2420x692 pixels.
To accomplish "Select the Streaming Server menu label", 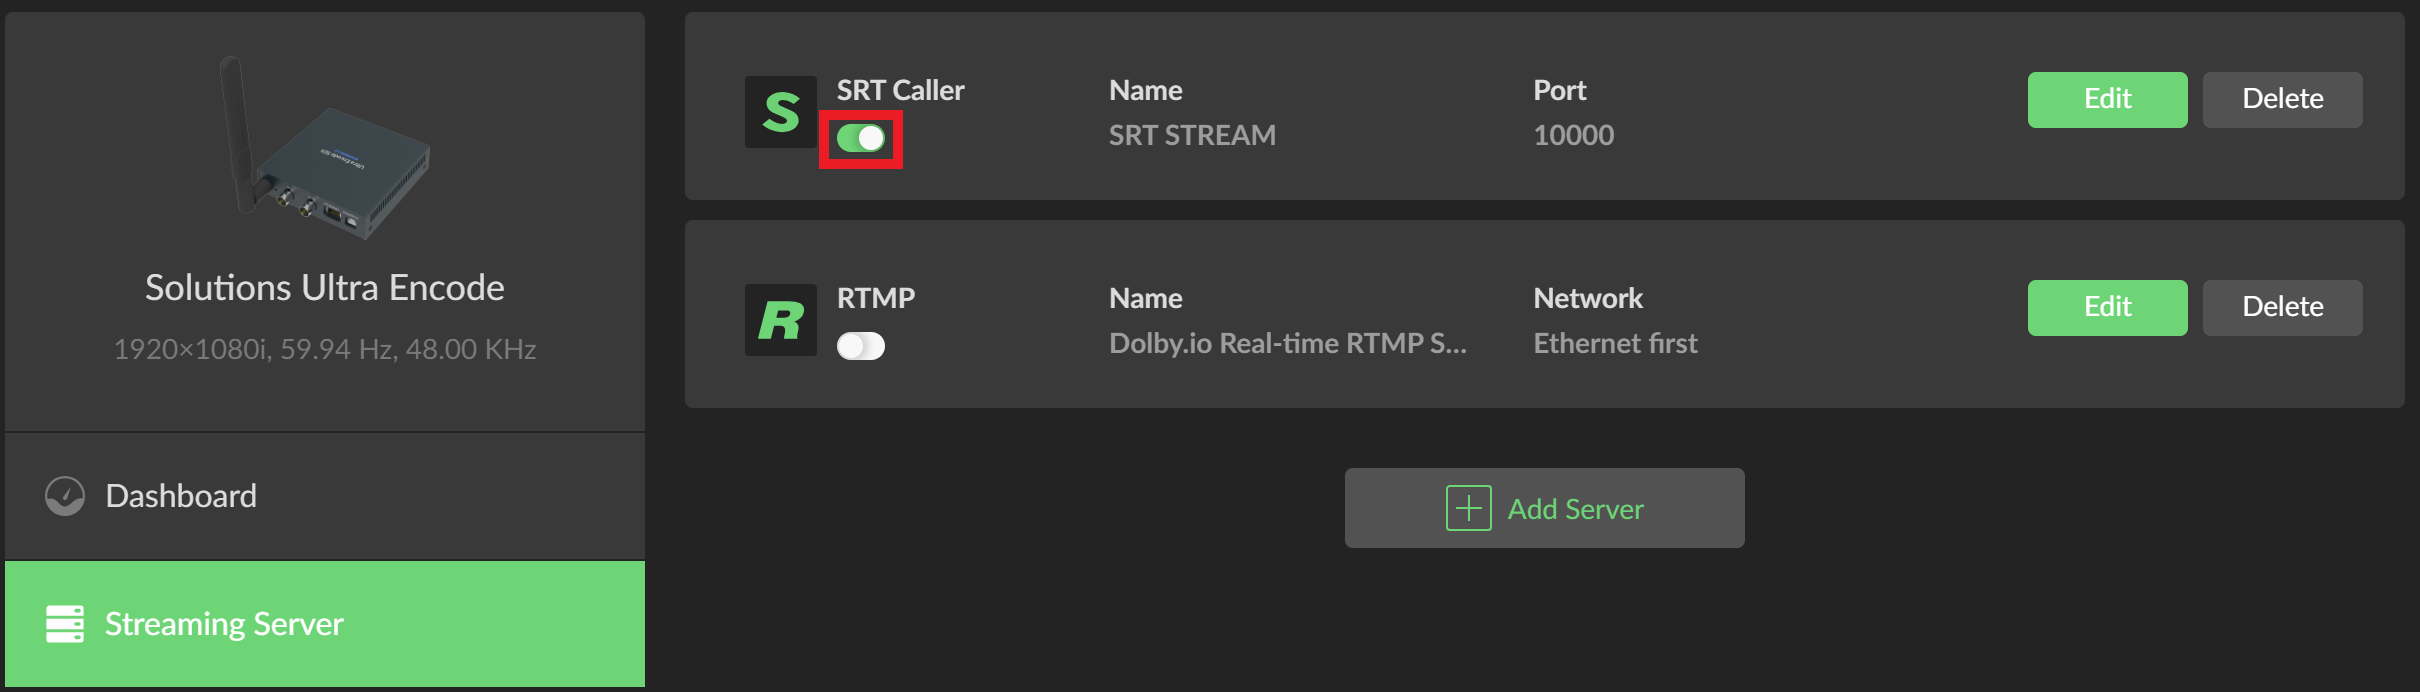I will [x=224, y=624].
